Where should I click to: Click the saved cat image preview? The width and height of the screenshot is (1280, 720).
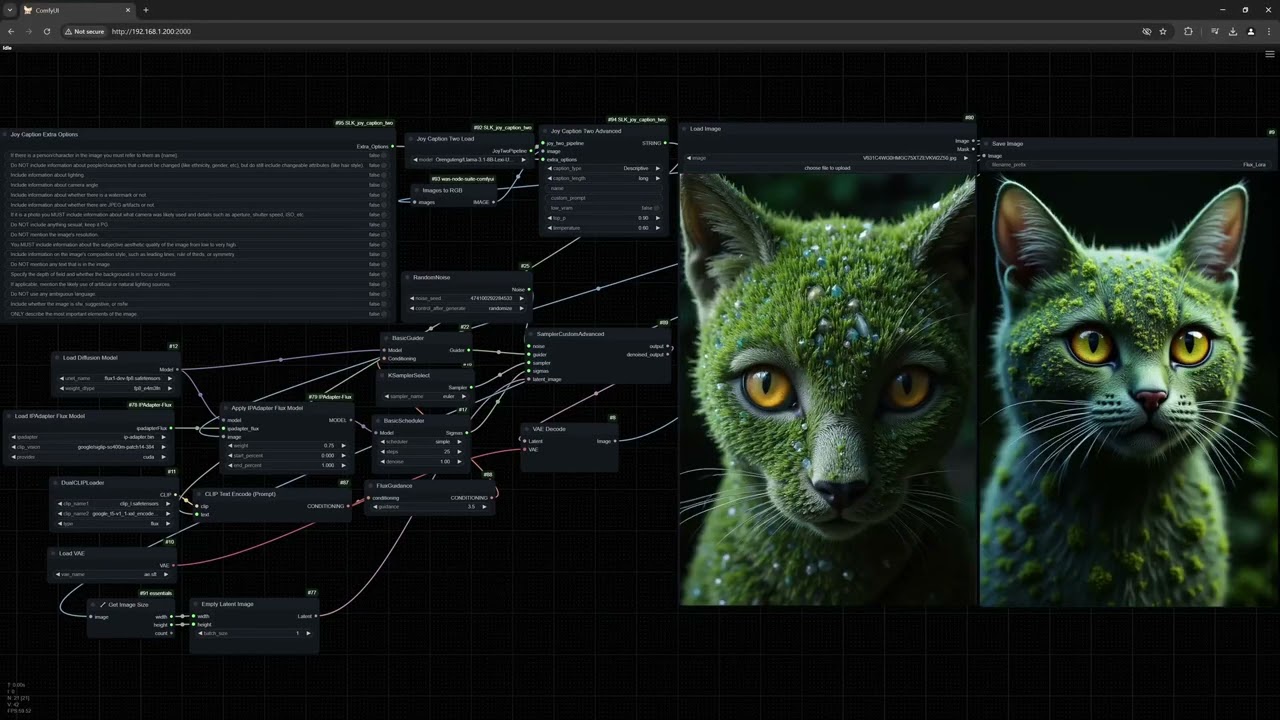[x=1128, y=391]
